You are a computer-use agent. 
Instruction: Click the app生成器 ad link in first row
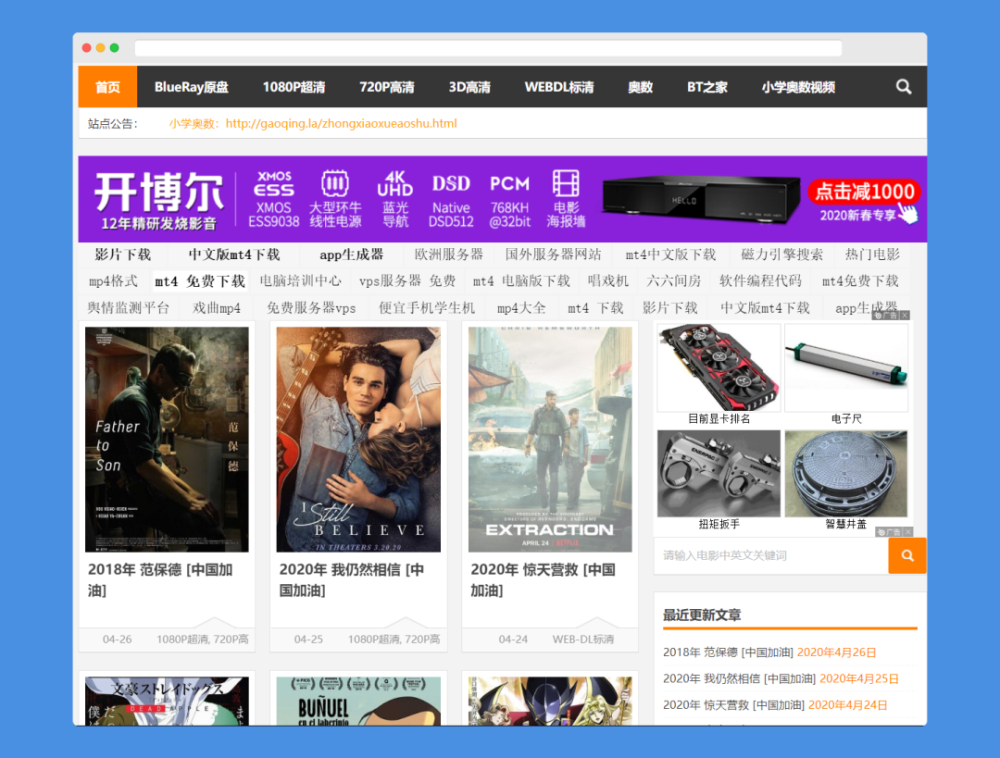click(x=351, y=254)
